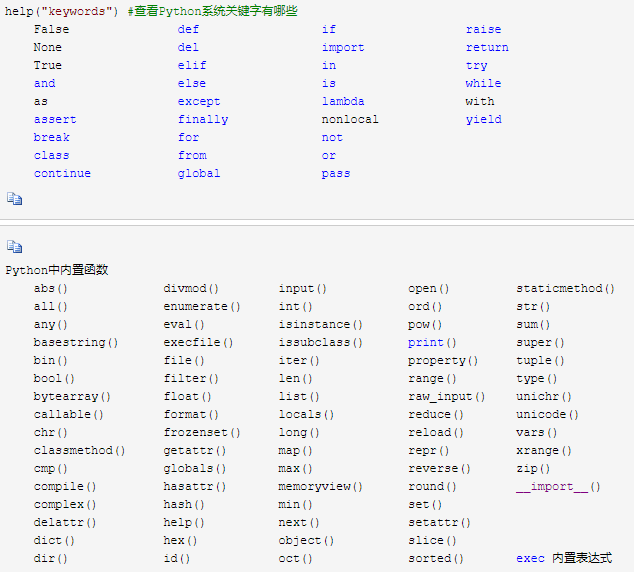This screenshot has height=572, width=634.
Task: Click the 'class' keyword
Action: click(51, 155)
